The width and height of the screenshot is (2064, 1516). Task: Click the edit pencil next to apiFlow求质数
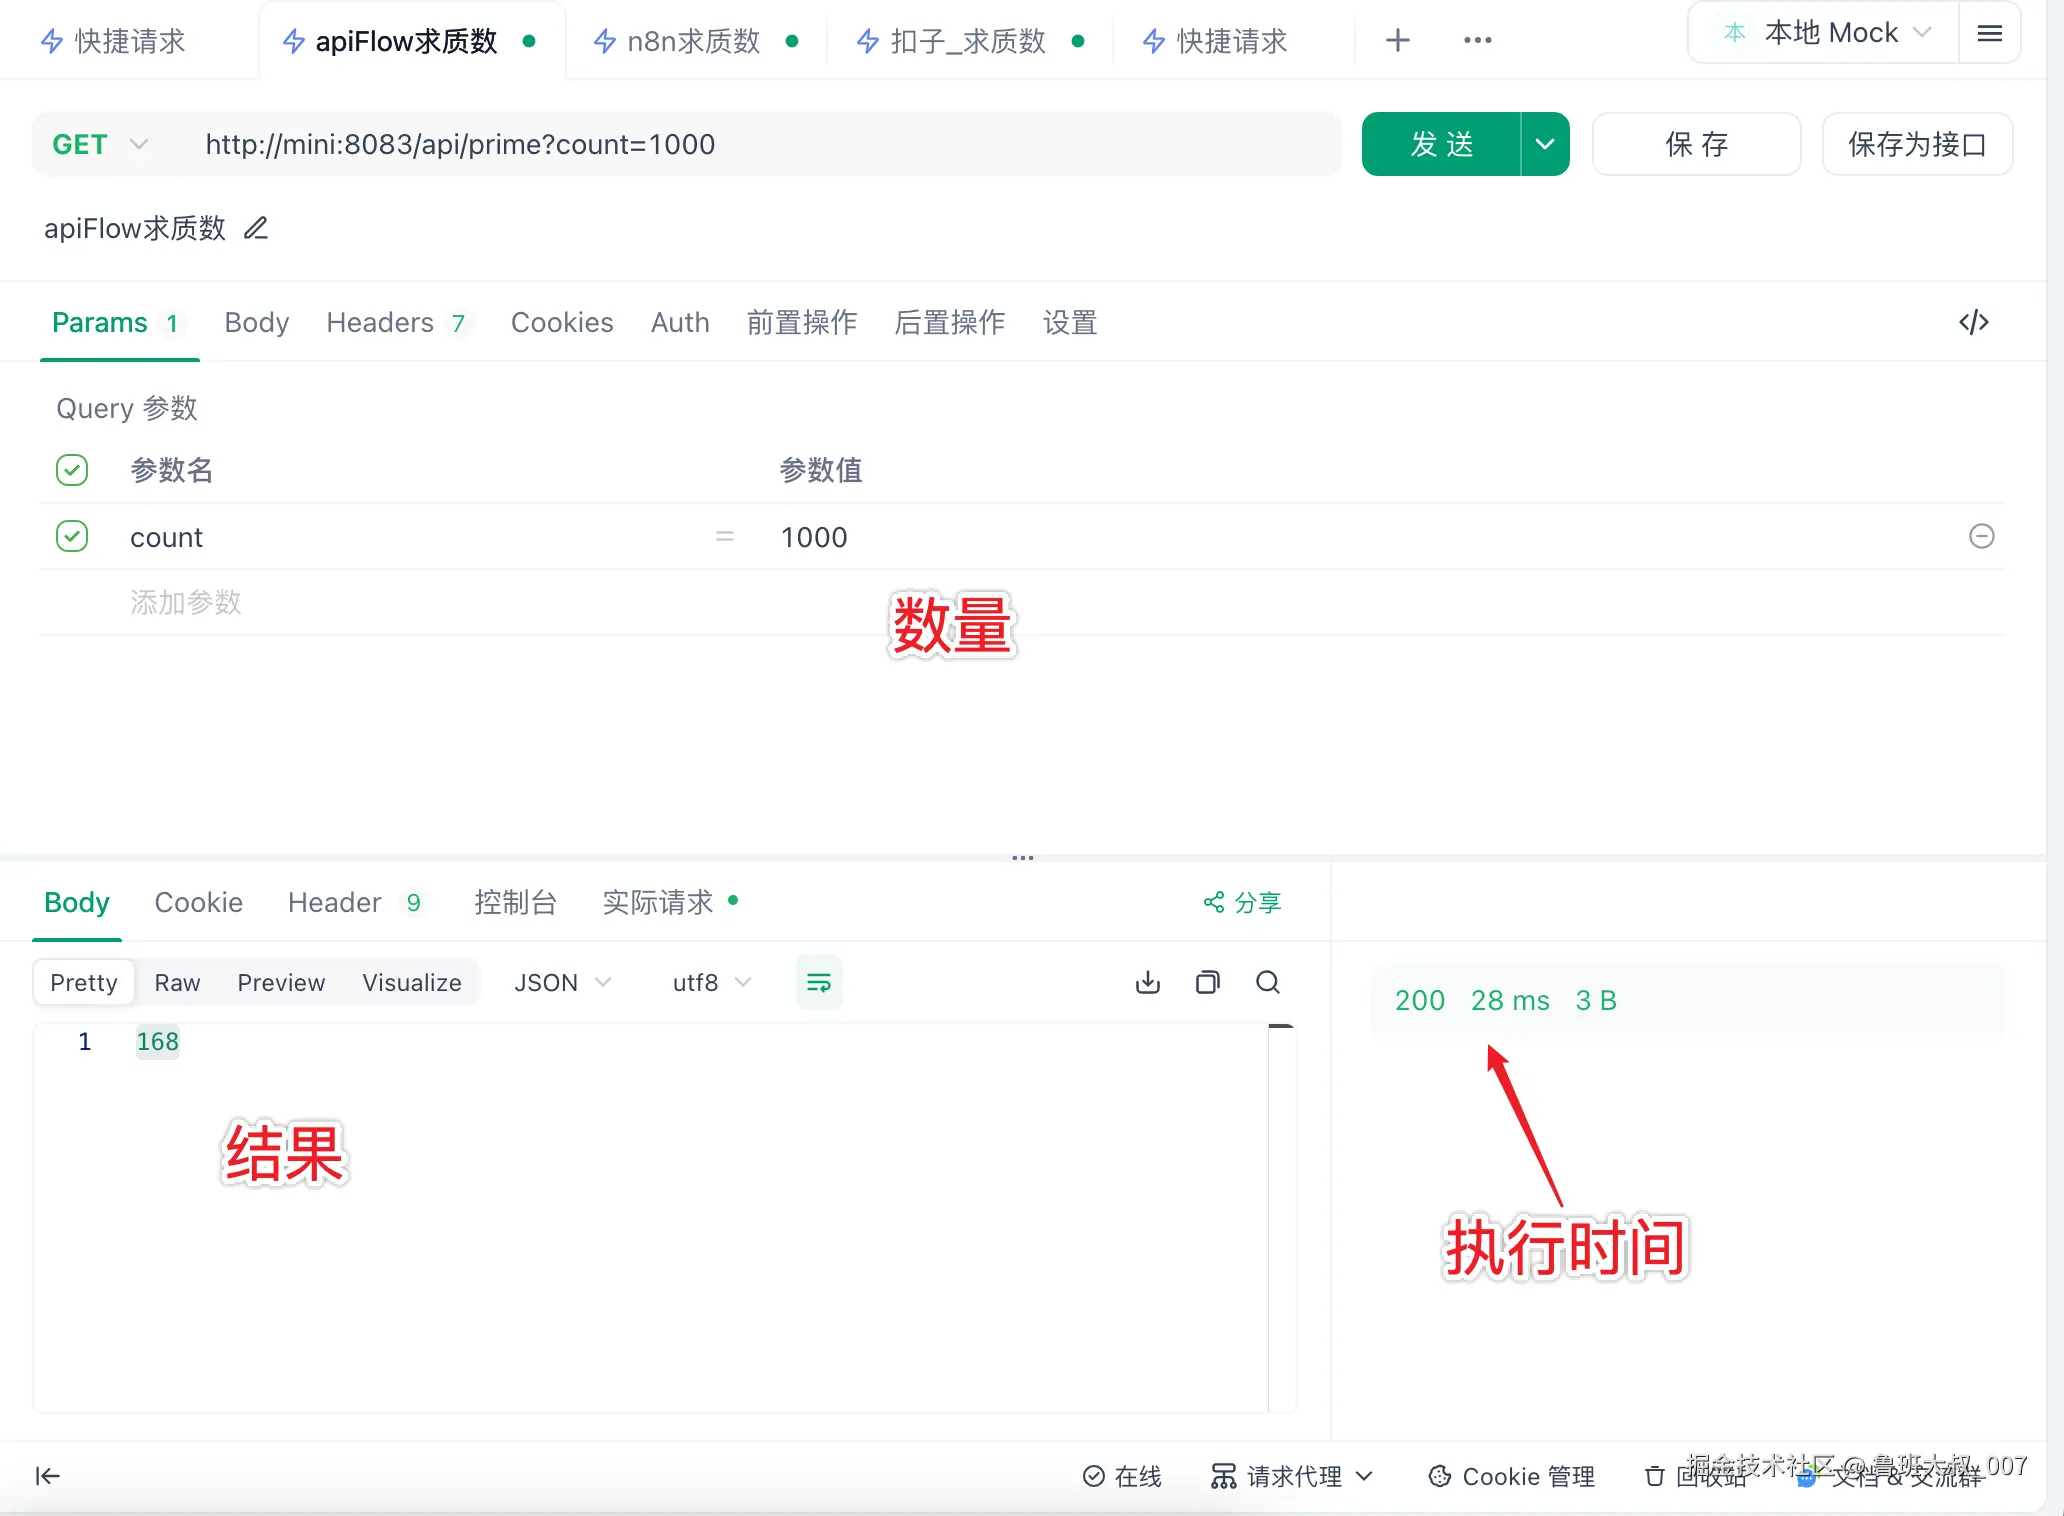tap(256, 229)
